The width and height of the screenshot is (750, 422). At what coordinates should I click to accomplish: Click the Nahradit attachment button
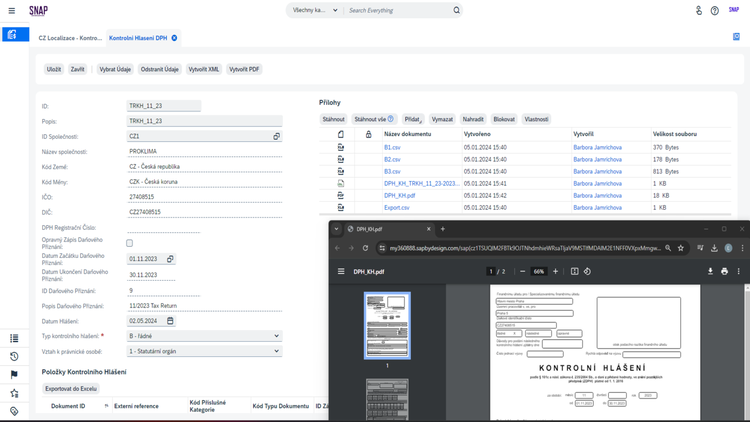(473, 119)
